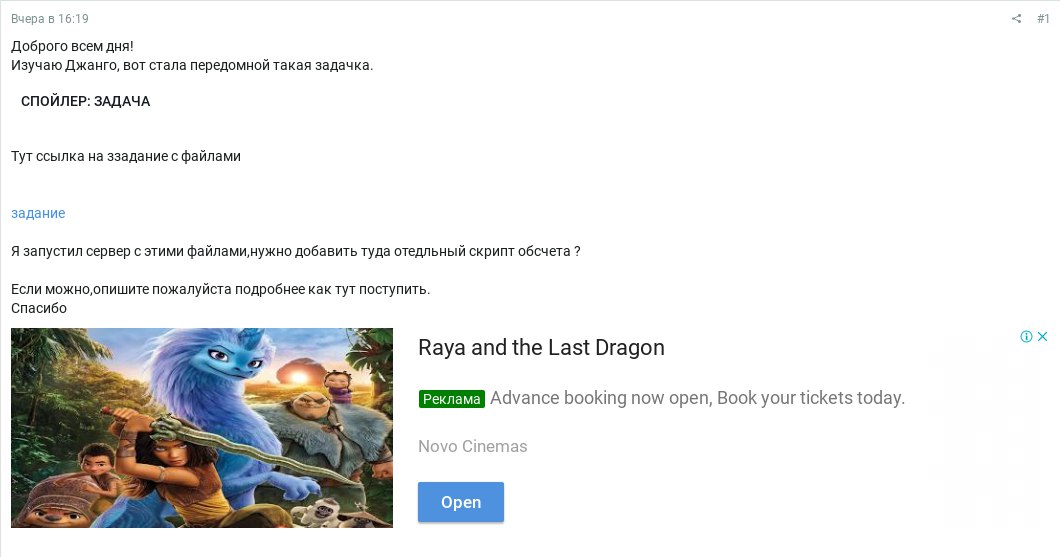Viewport: 1060px width, 557px height.
Task: Open the #1 post permalink
Action: pyautogui.click(x=1043, y=19)
